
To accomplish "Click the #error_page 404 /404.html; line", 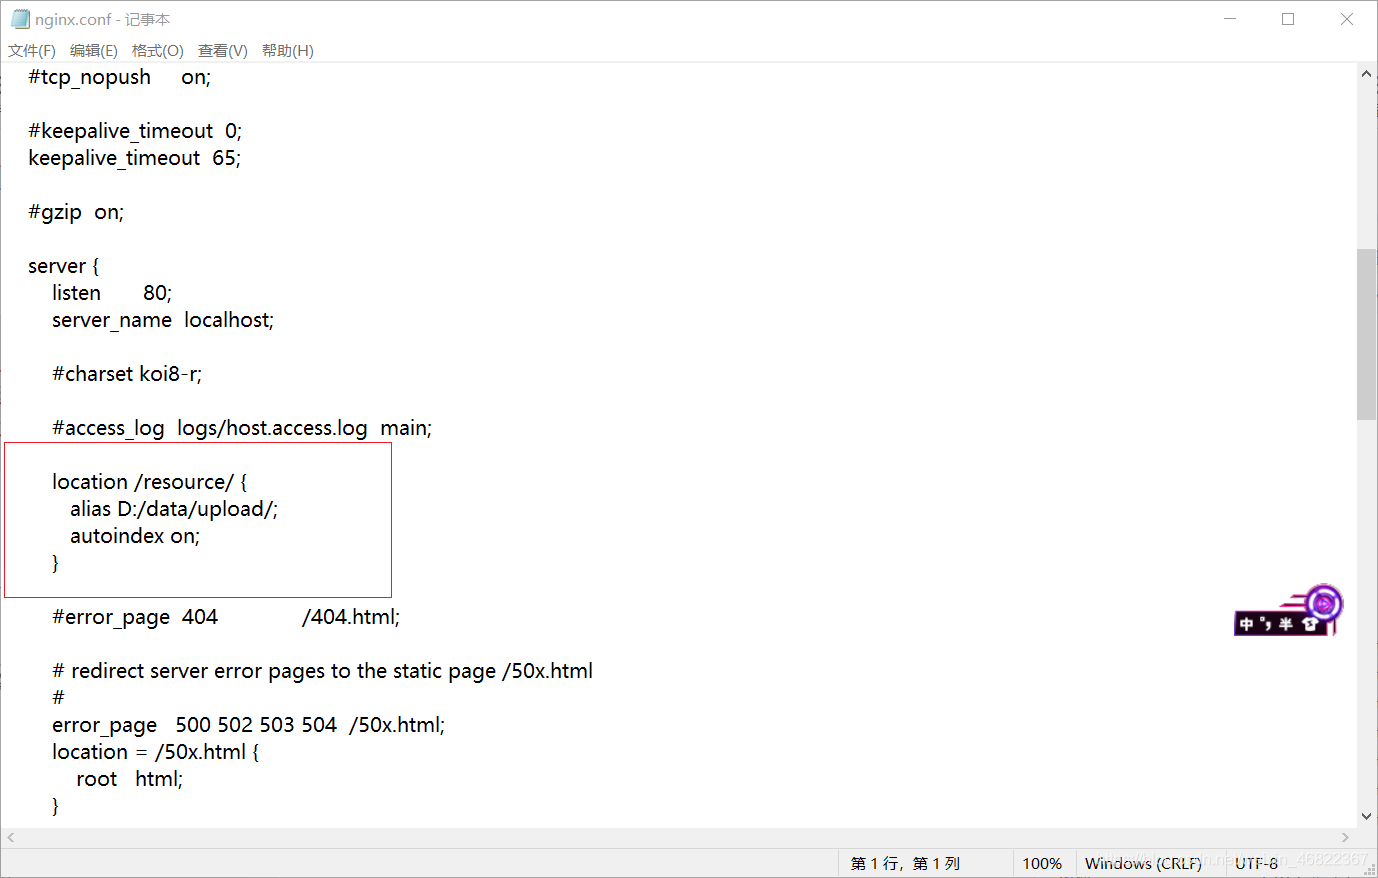I will [x=226, y=618].
